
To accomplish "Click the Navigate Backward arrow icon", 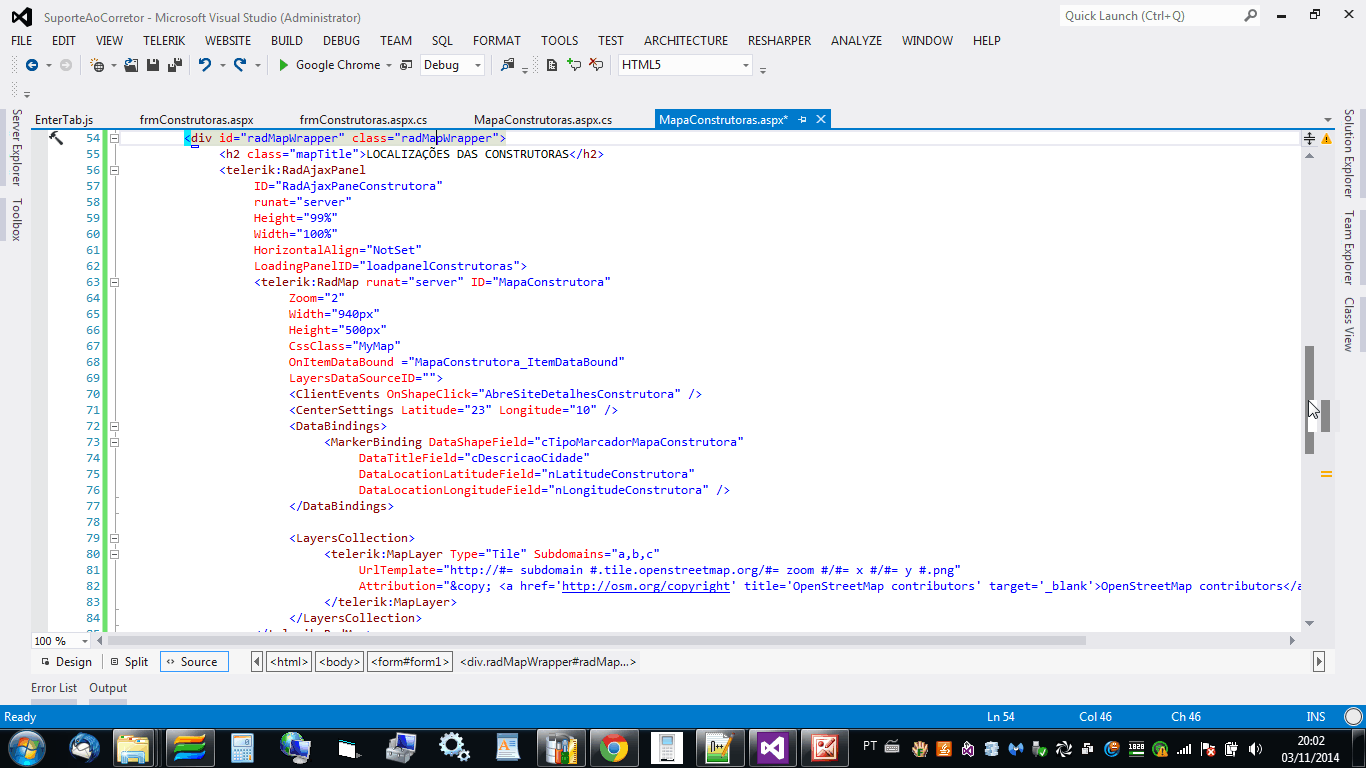I will [x=31, y=65].
